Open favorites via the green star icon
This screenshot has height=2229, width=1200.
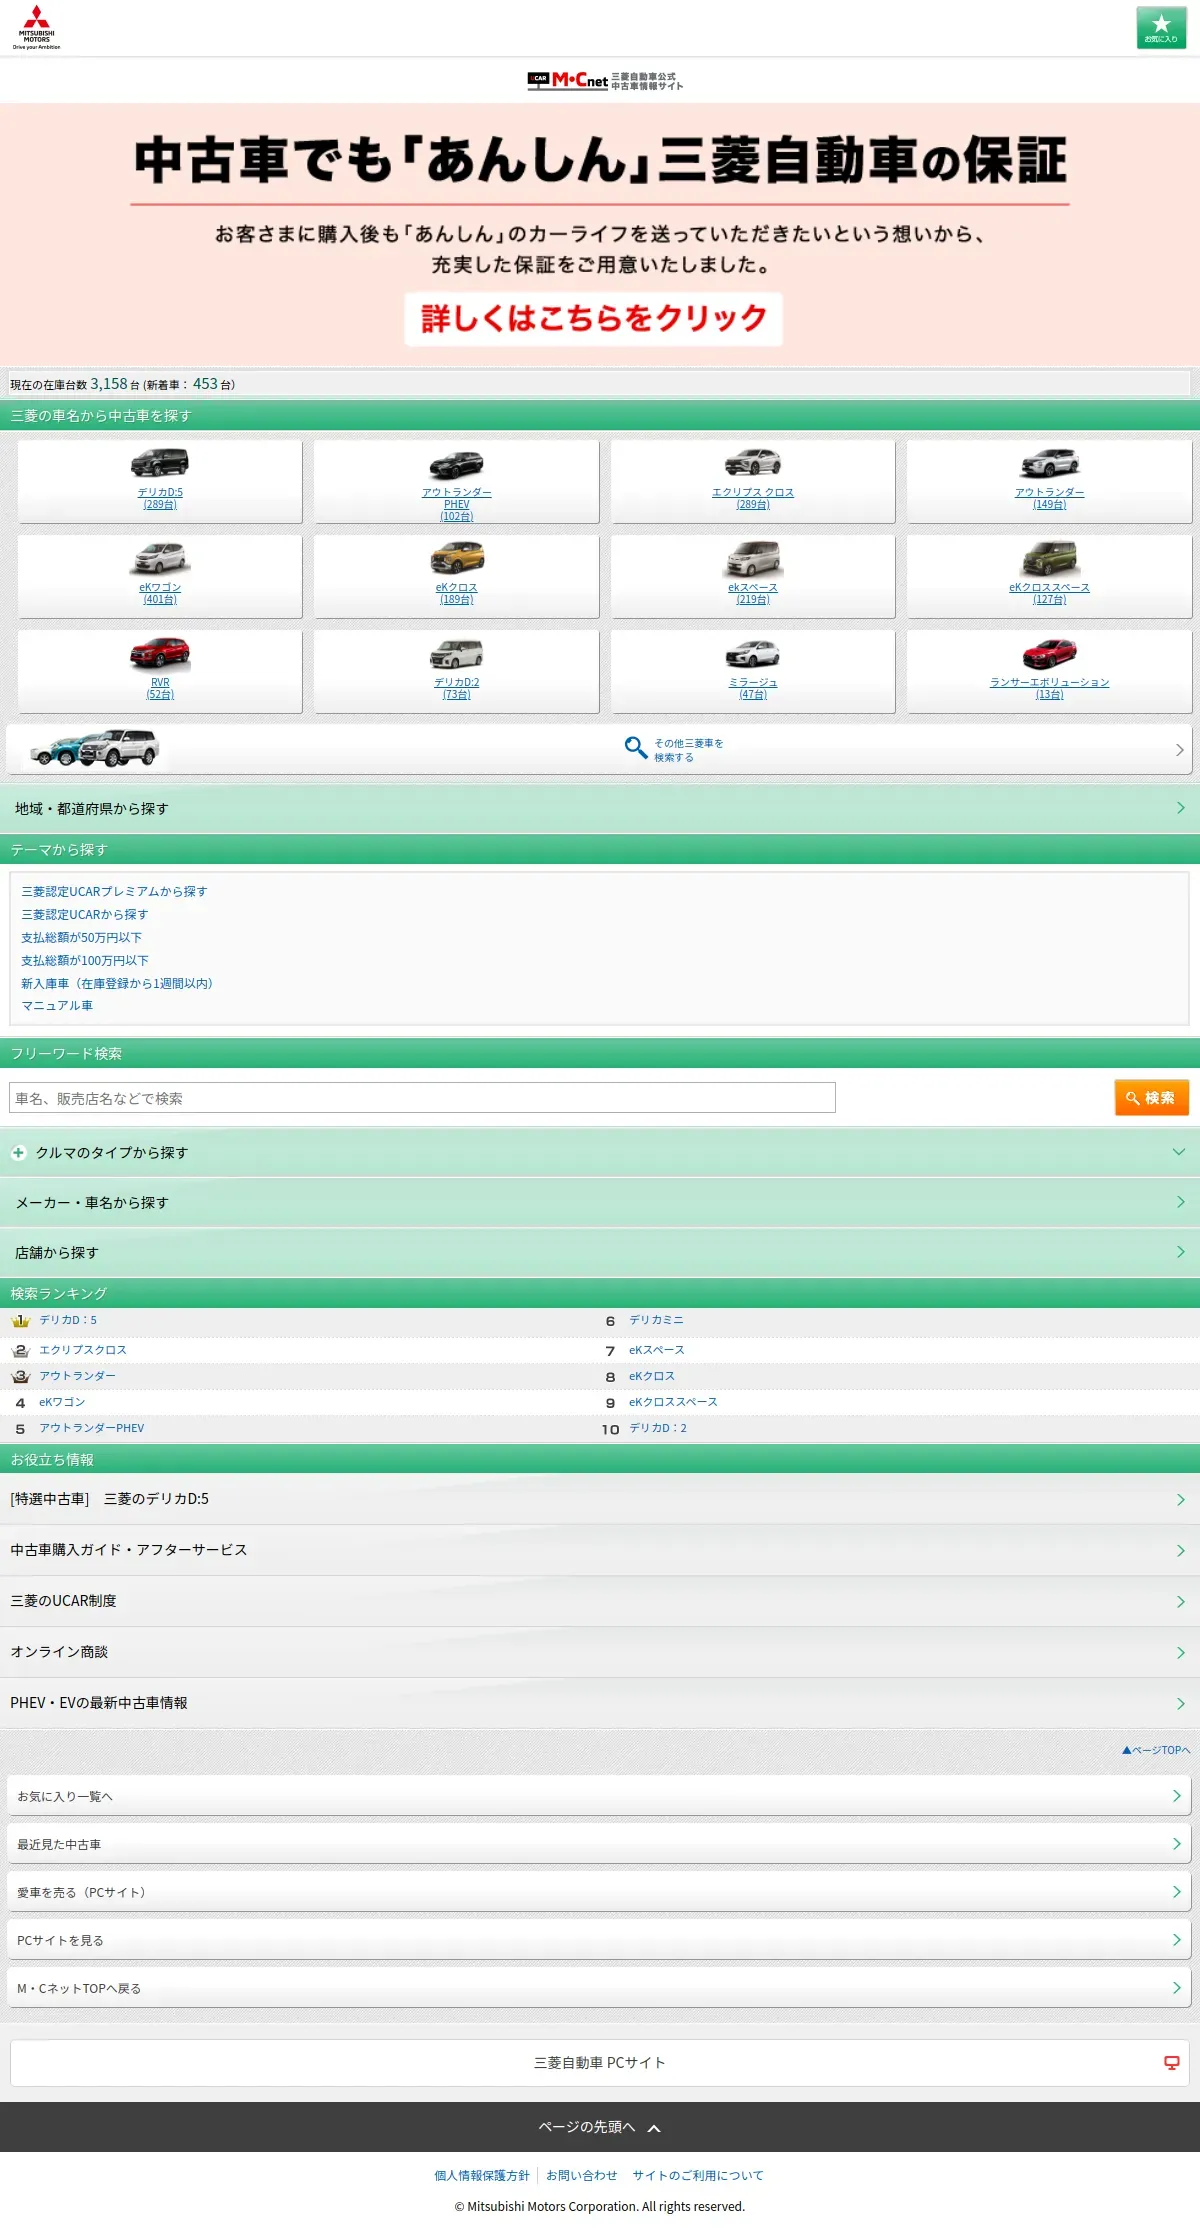[x=1161, y=27]
